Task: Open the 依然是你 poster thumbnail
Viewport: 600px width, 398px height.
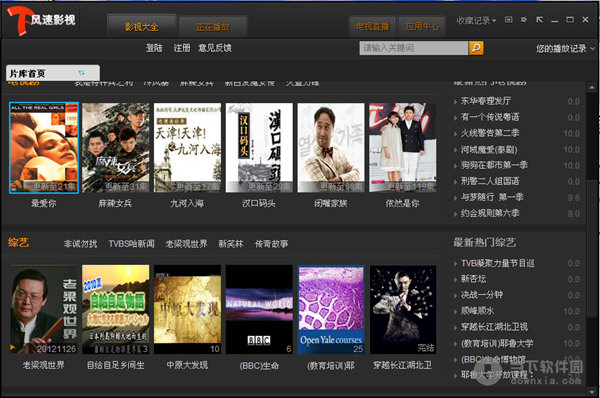Action: (x=403, y=148)
